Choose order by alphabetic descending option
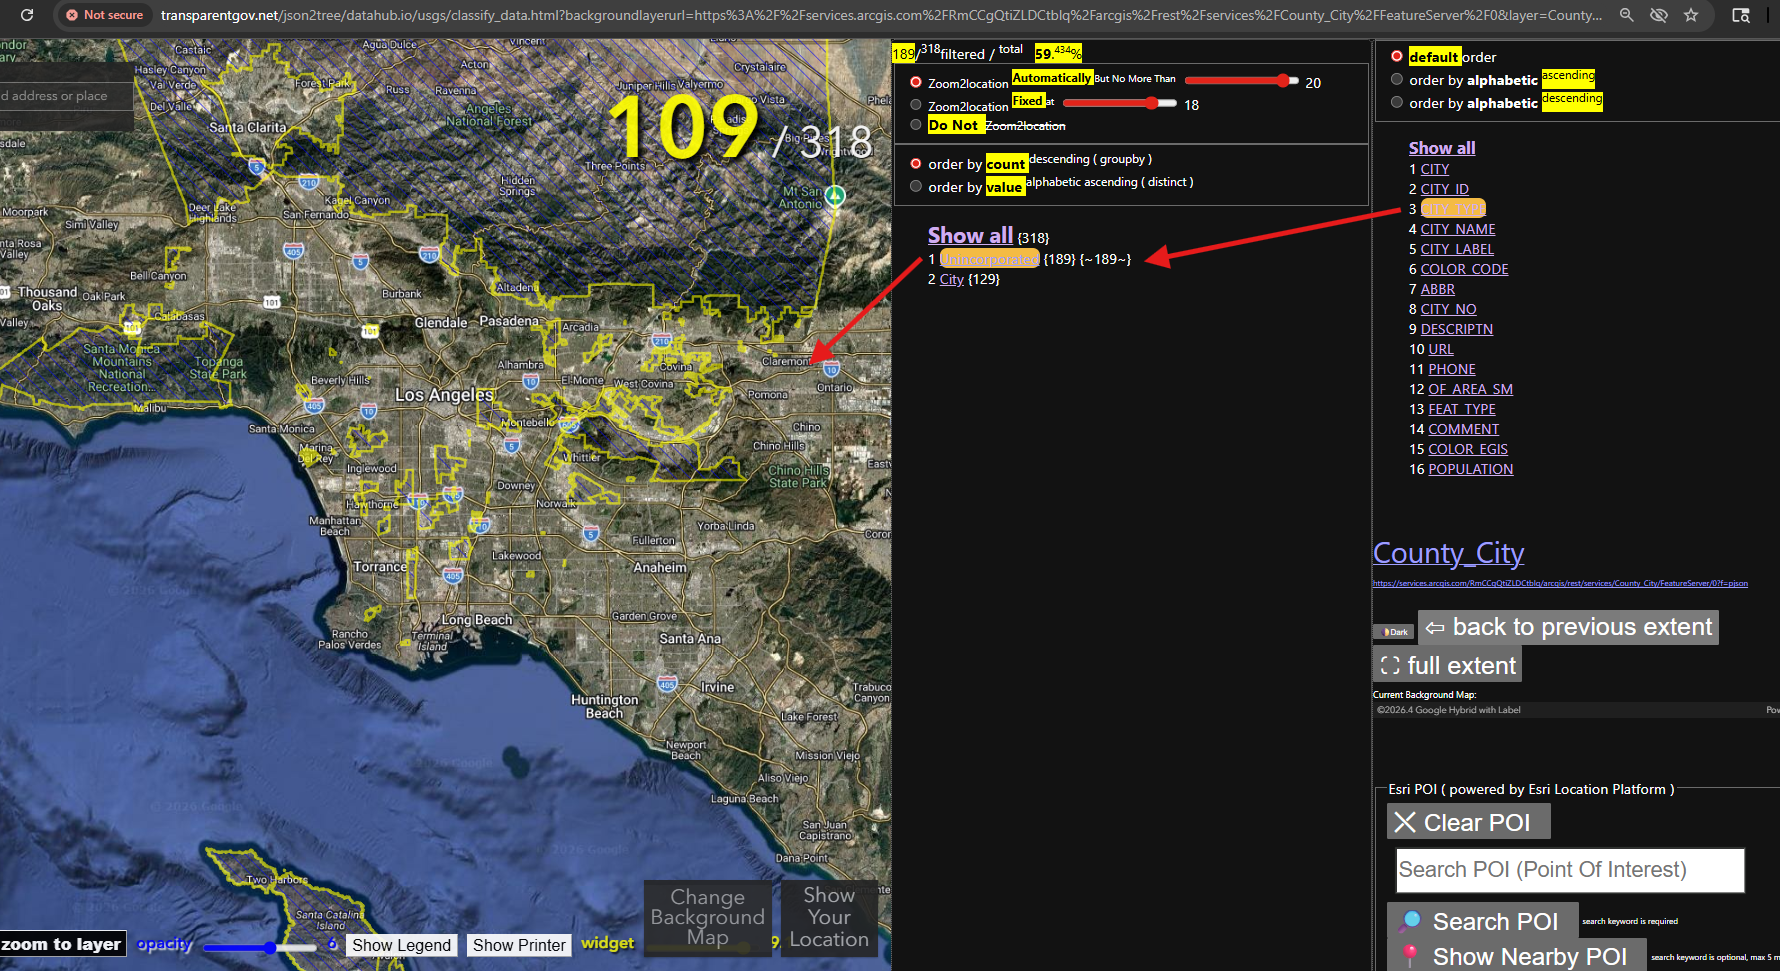The width and height of the screenshot is (1780, 971). tap(1397, 102)
